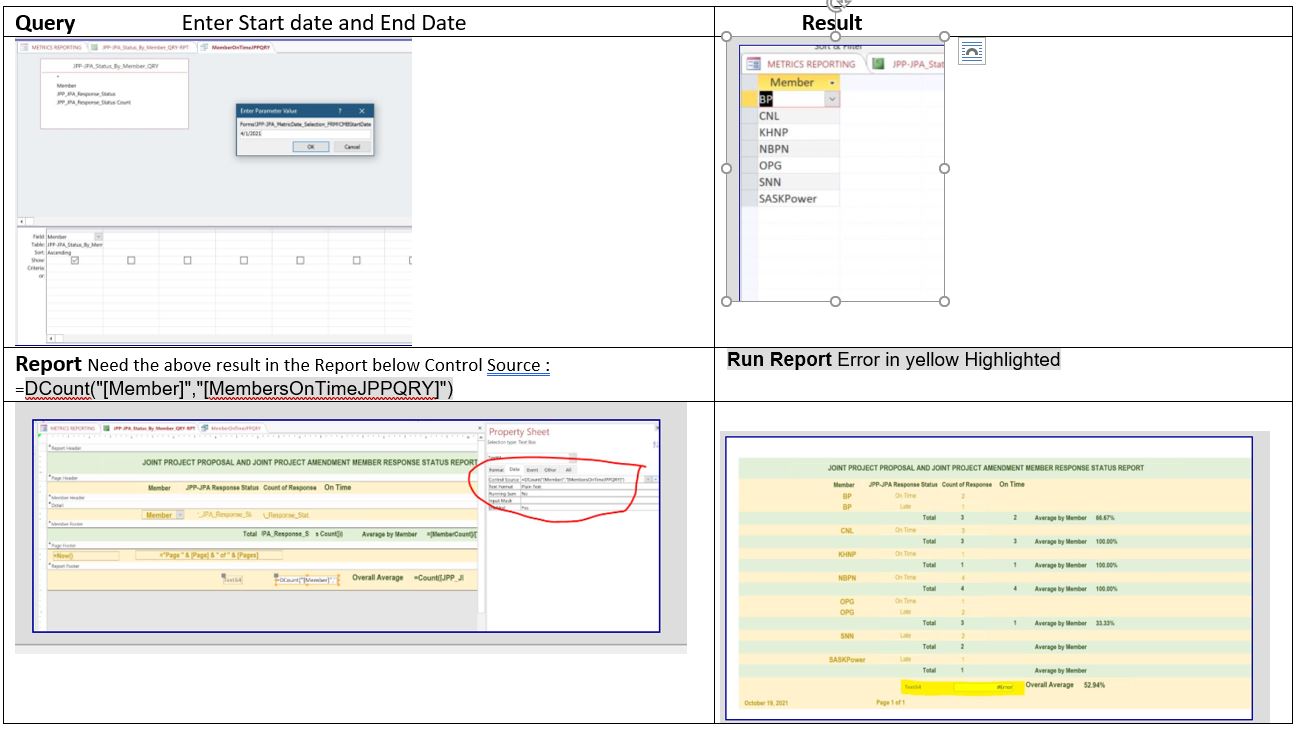Check the Show checkbox in third query column
Viewport: 1301px width, 730px height.
pos(187,260)
